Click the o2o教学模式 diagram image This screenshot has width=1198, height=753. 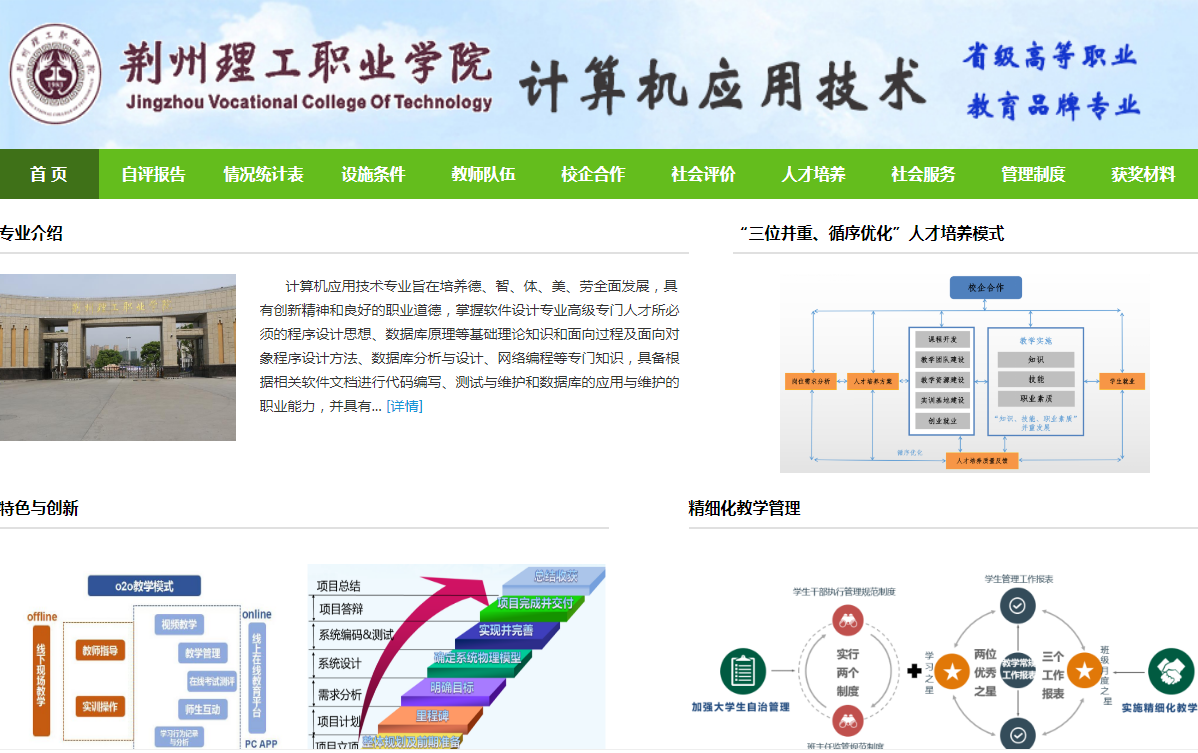coord(145,660)
